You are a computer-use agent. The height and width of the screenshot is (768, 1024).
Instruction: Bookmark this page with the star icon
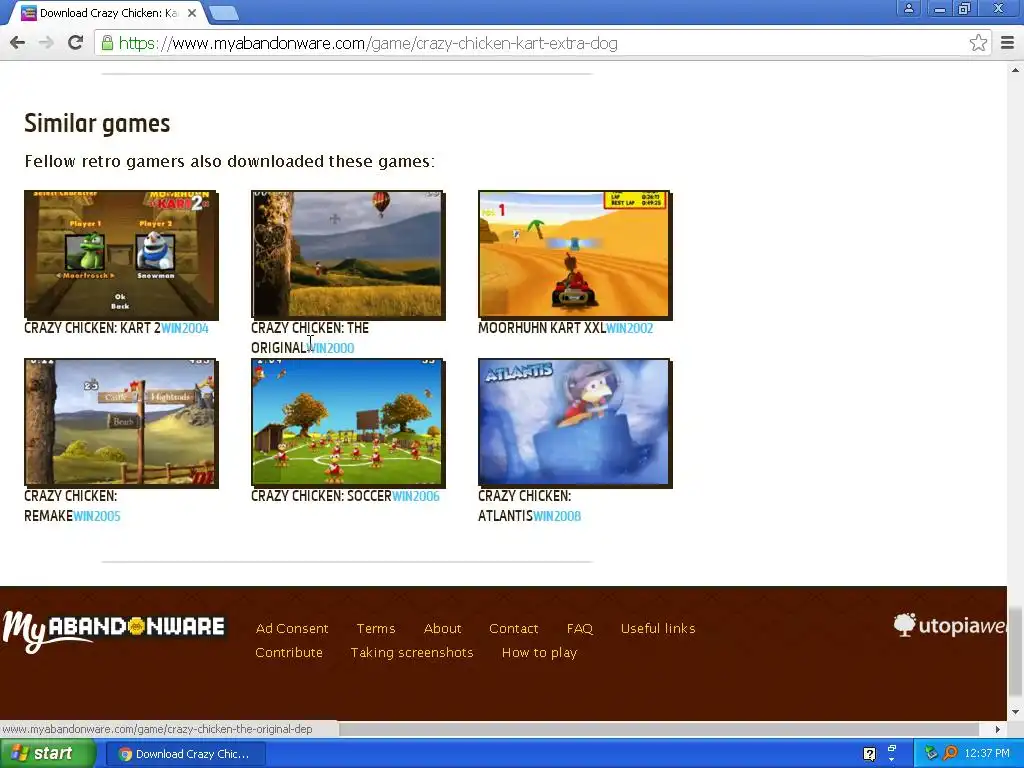pos(978,43)
